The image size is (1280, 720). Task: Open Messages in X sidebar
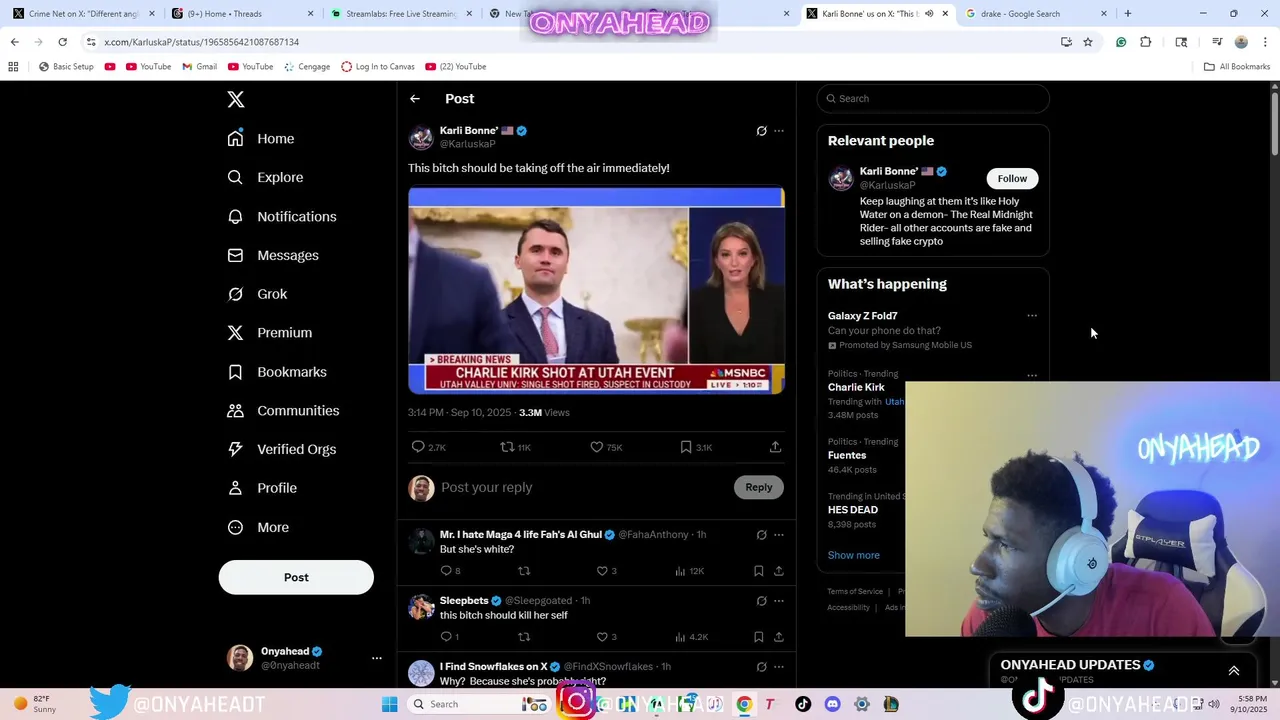pyautogui.click(x=273, y=255)
